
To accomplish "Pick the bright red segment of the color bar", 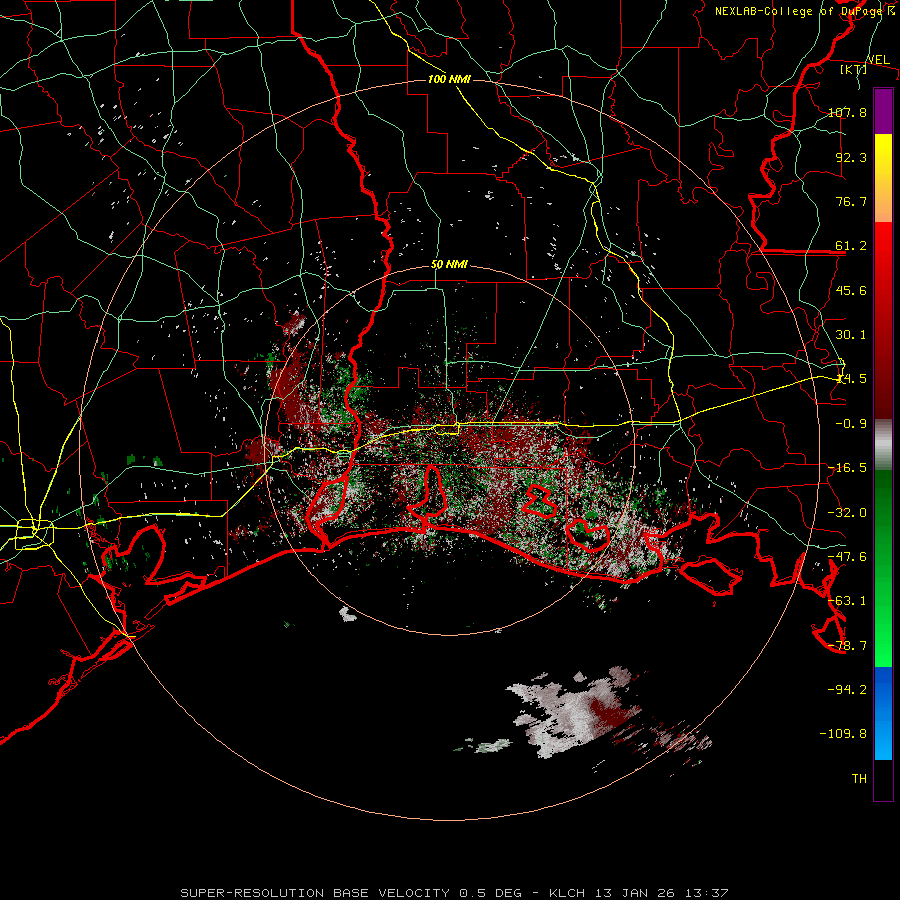I will 883,321.
